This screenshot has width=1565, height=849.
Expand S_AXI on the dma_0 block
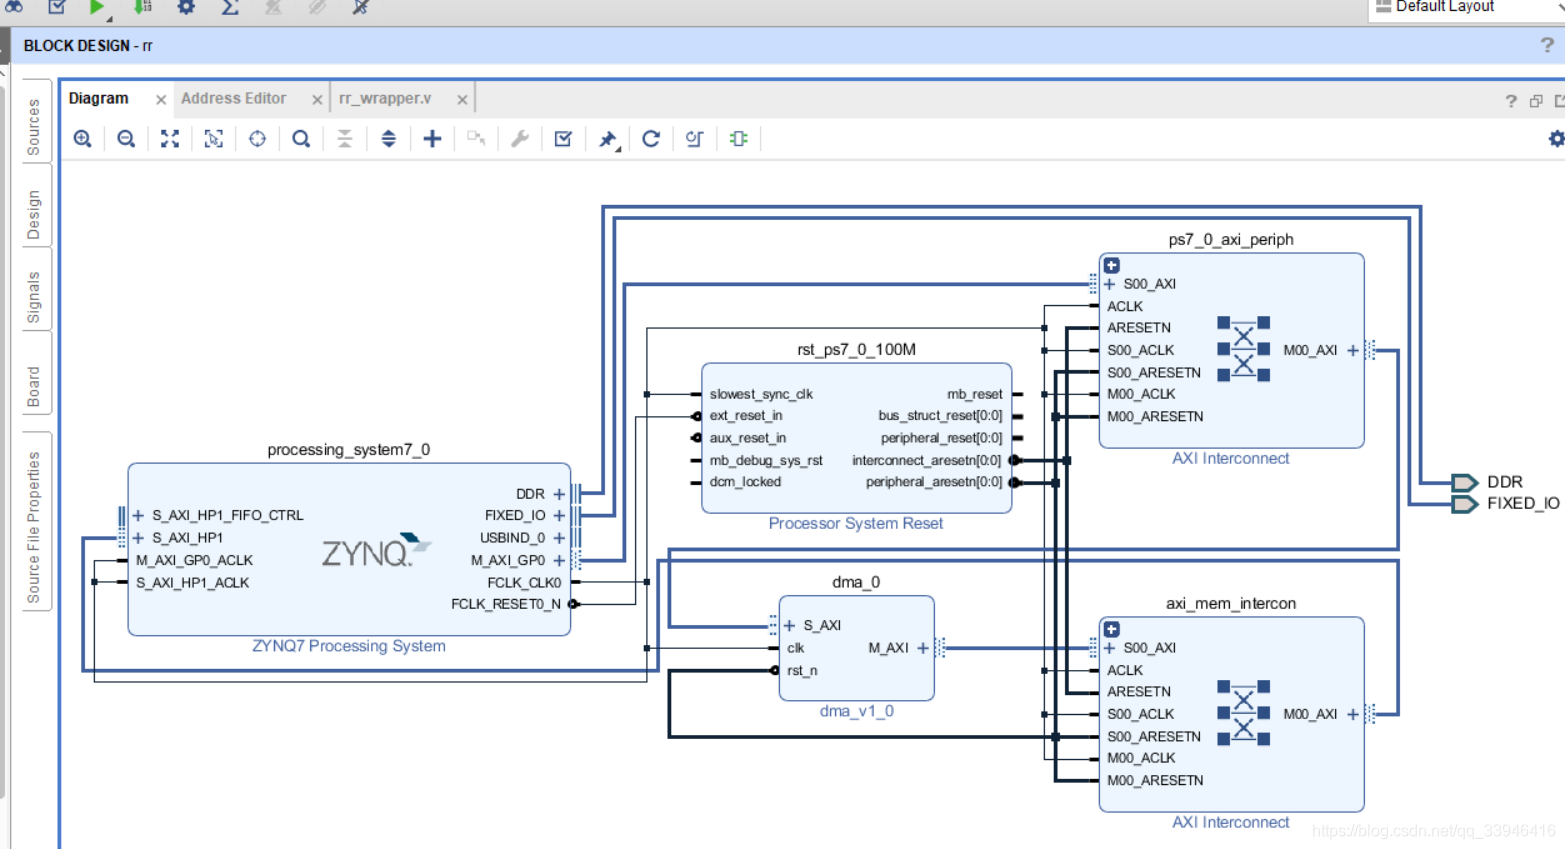pos(790,626)
